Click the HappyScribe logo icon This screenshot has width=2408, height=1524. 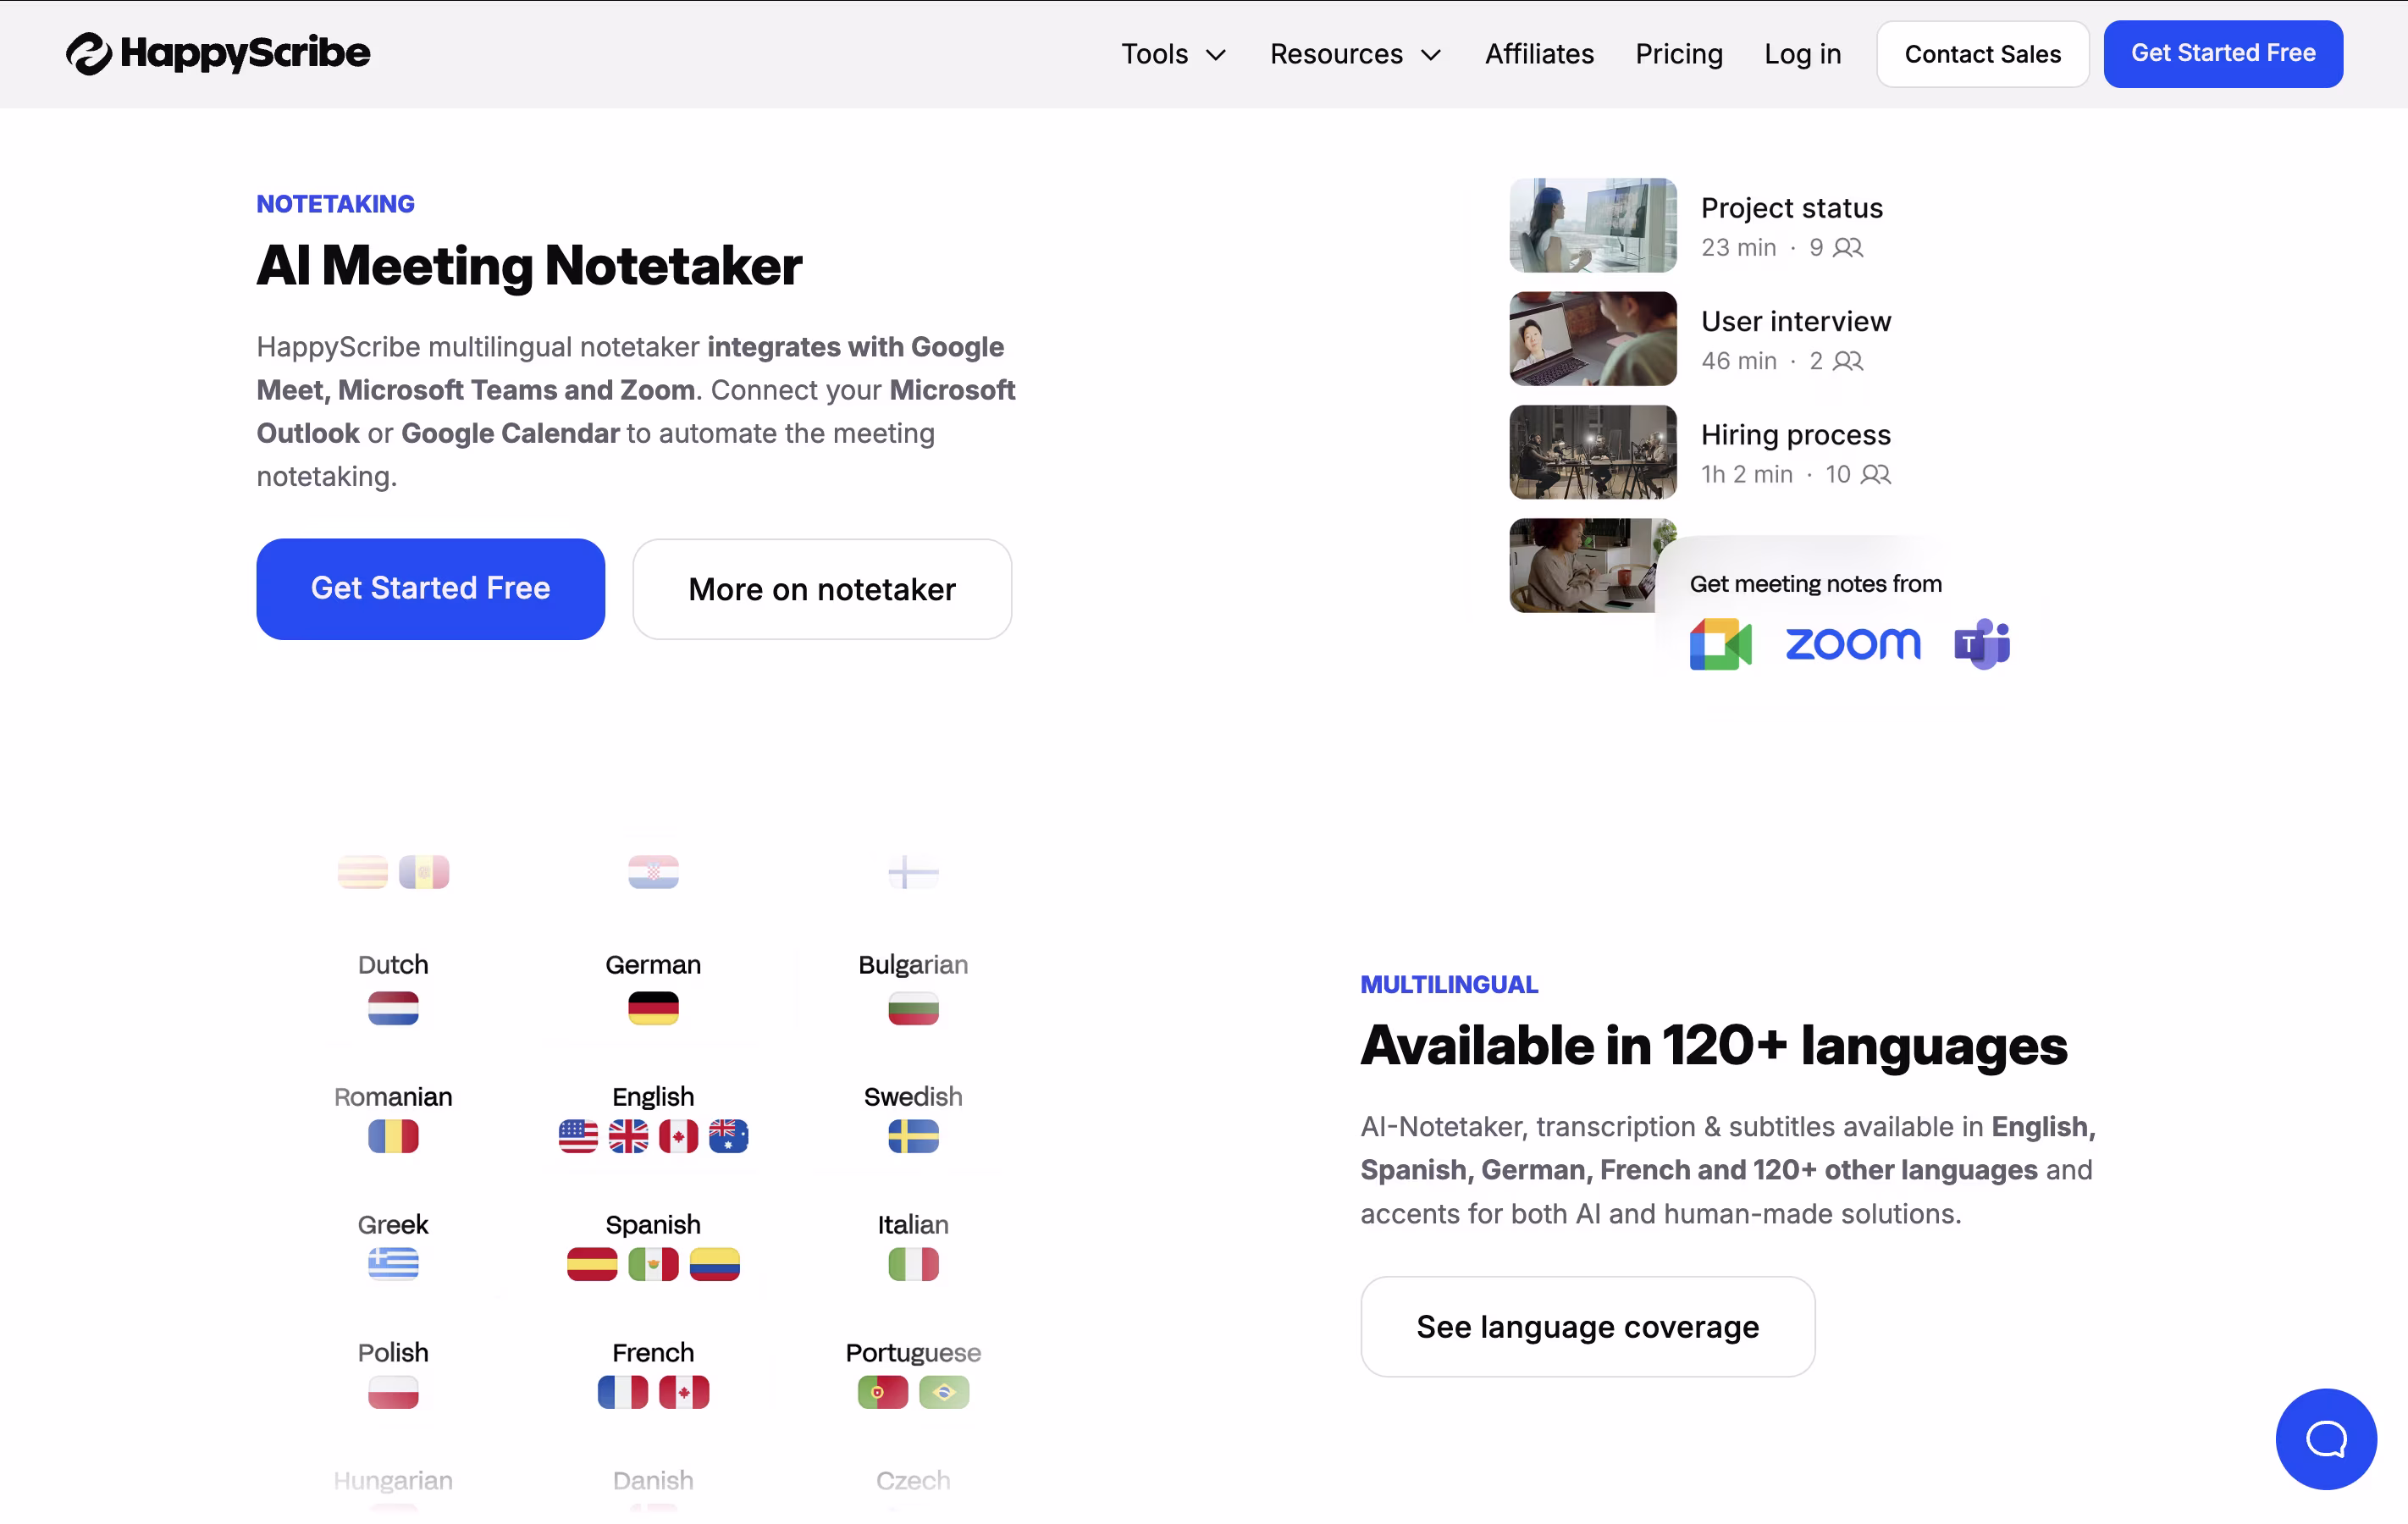89,54
